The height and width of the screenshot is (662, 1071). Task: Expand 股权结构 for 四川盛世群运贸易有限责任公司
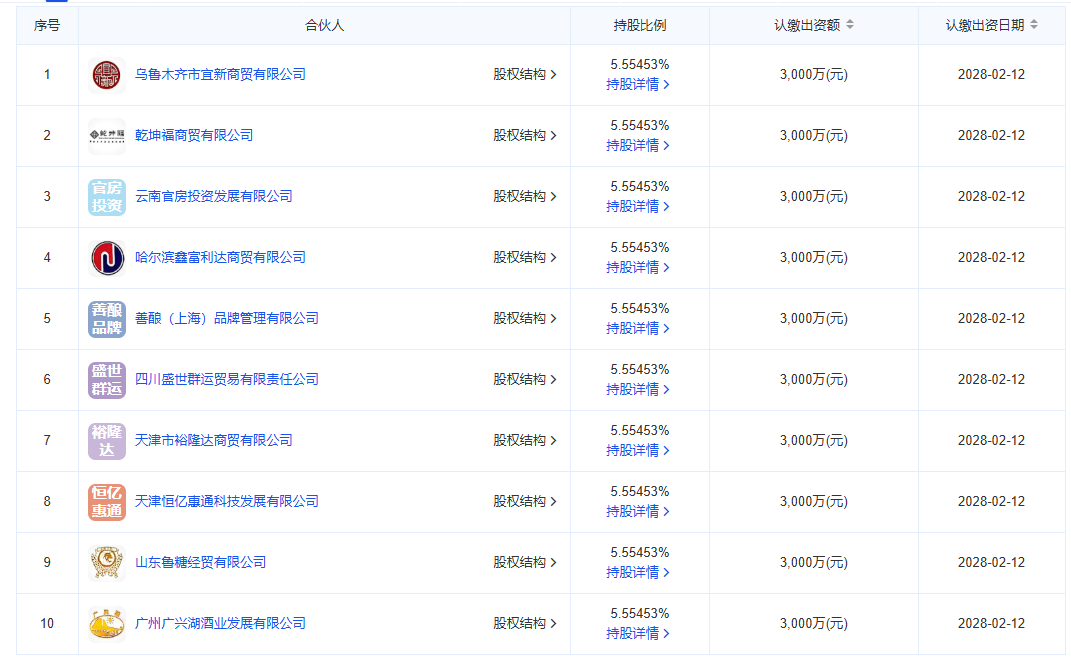[525, 379]
